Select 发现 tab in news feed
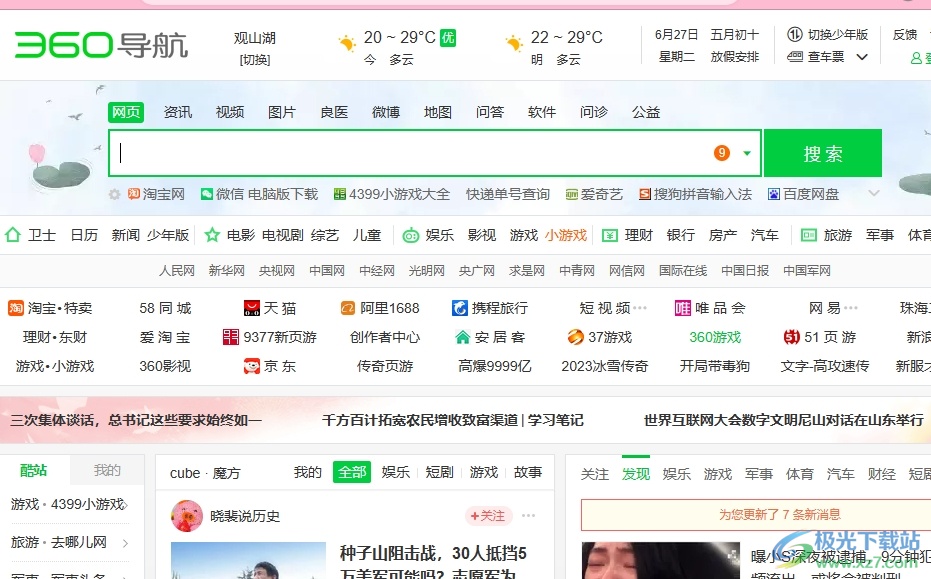 [636, 474]
